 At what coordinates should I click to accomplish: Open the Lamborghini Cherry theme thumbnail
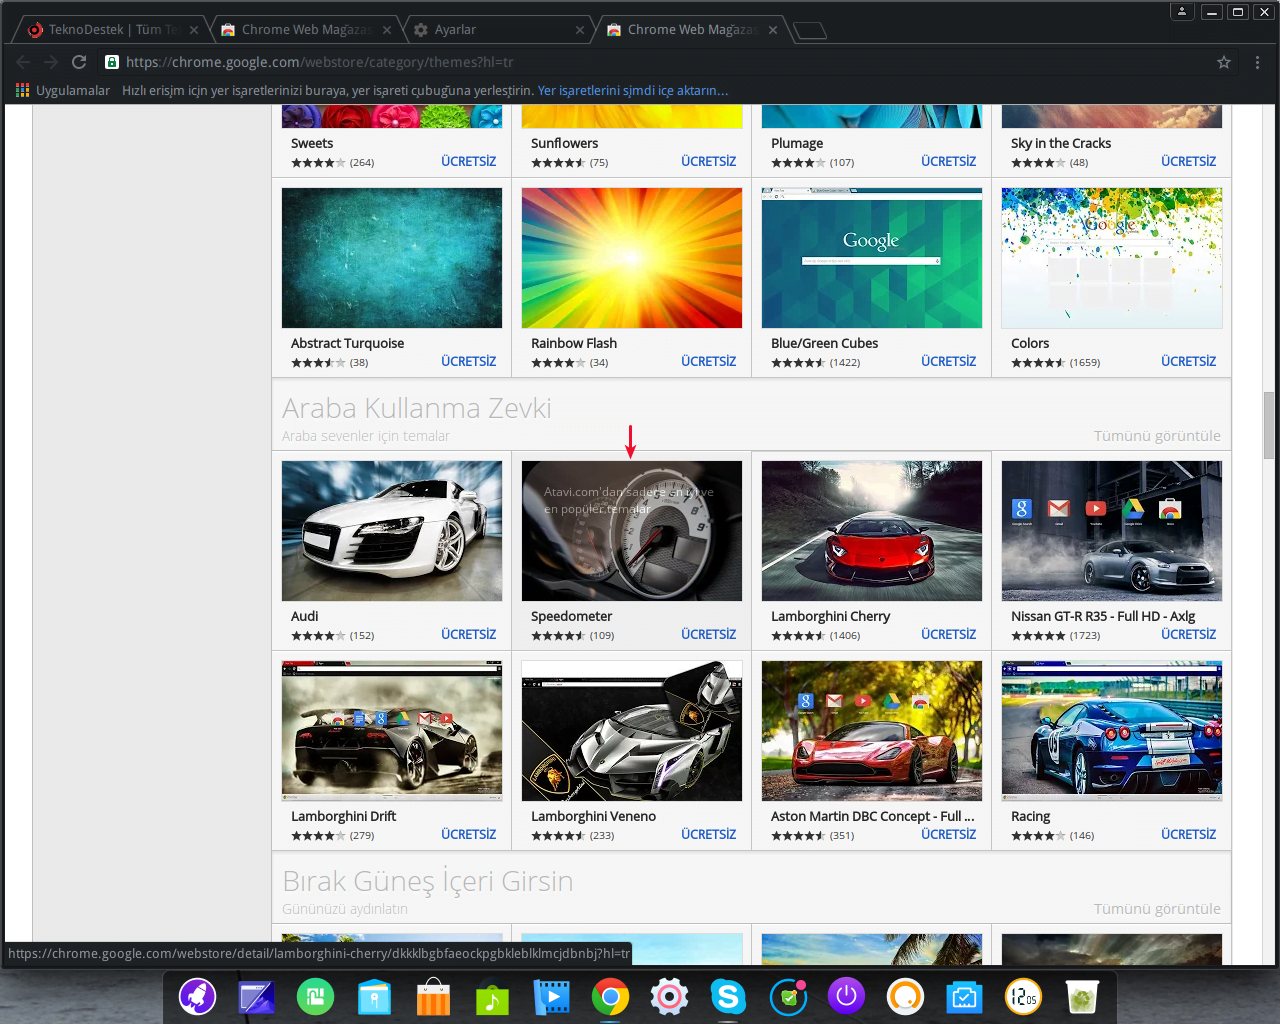(x=871, y=531)
